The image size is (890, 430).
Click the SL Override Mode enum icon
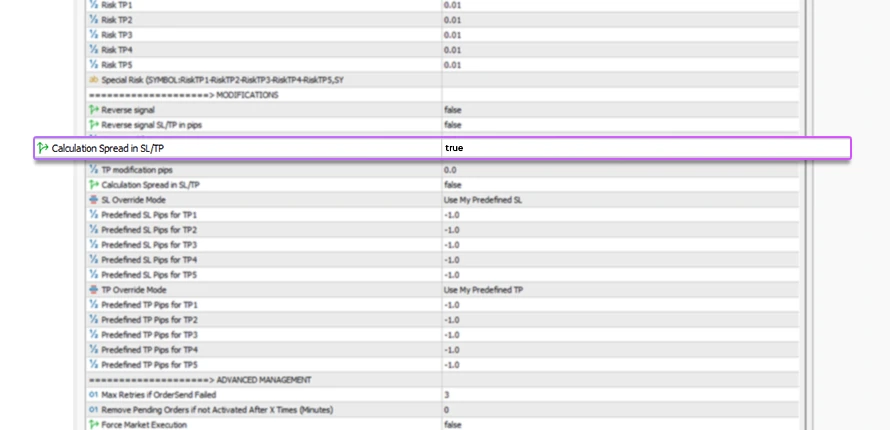(94, 200)
